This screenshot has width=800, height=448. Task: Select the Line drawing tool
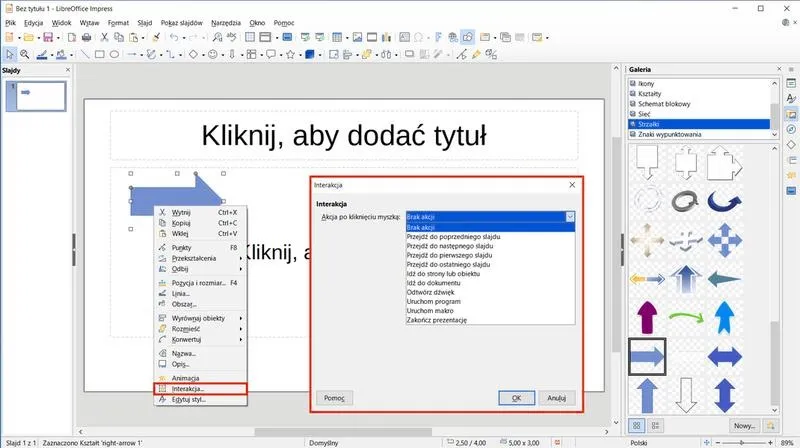click(85, 54)
